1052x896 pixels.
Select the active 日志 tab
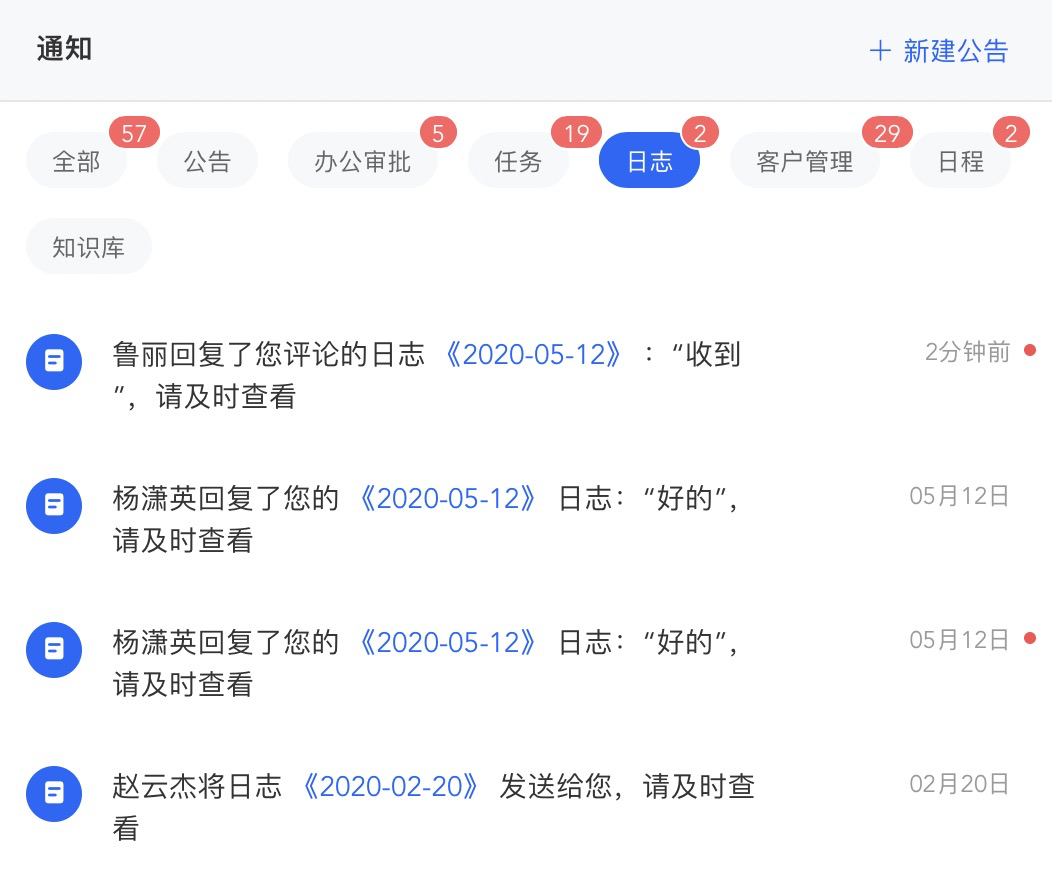coord(649,161)
